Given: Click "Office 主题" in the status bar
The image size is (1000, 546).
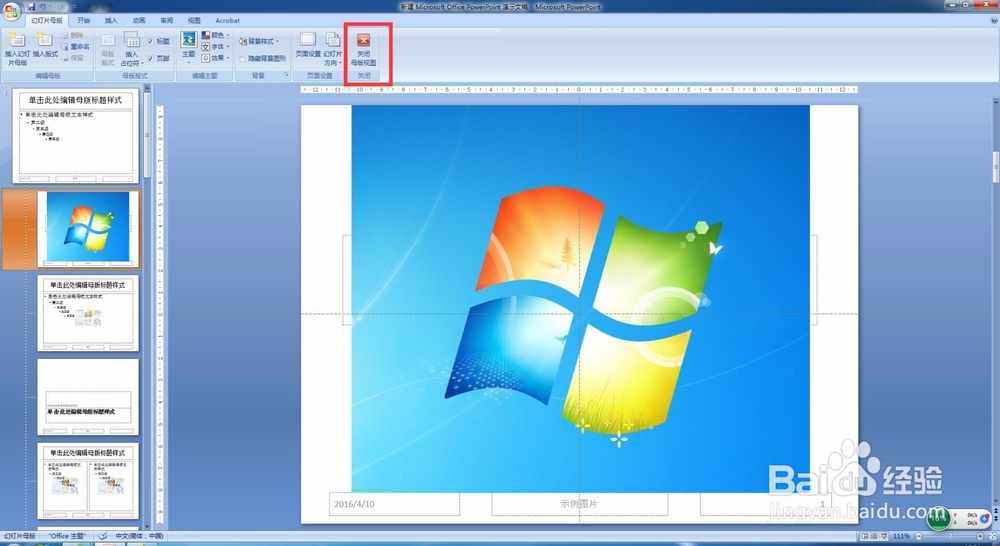Looking at the screenshot, I should click(67, 536).
